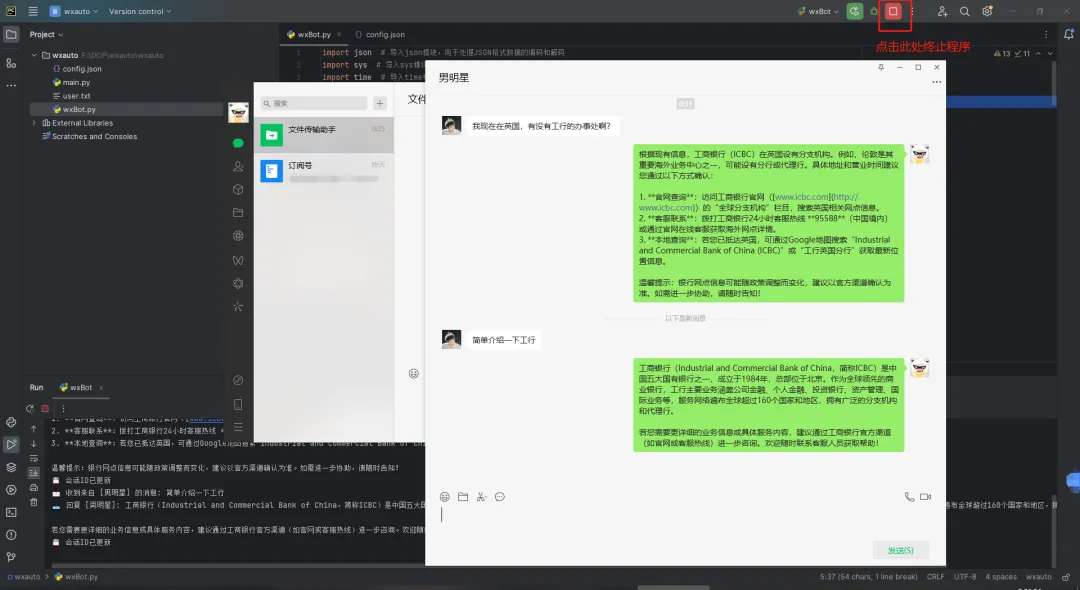Screen dimensions: 1080x590
Task: Open the Run tool window icon
Action: [x=11, y=444]
